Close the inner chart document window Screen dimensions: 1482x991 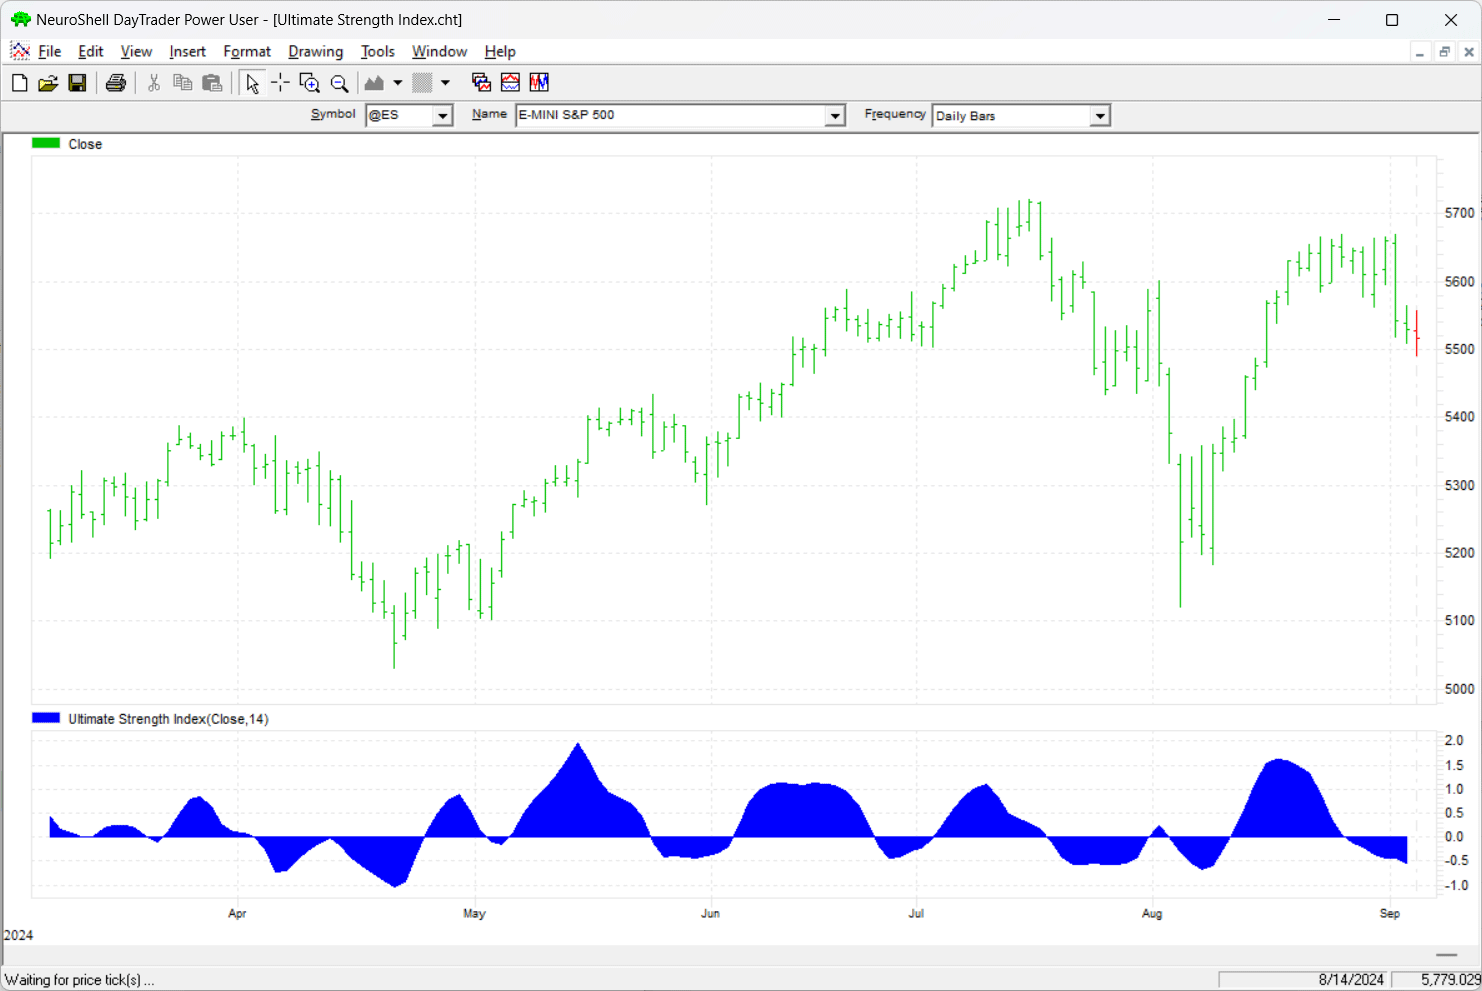[x=1469, y=52]
